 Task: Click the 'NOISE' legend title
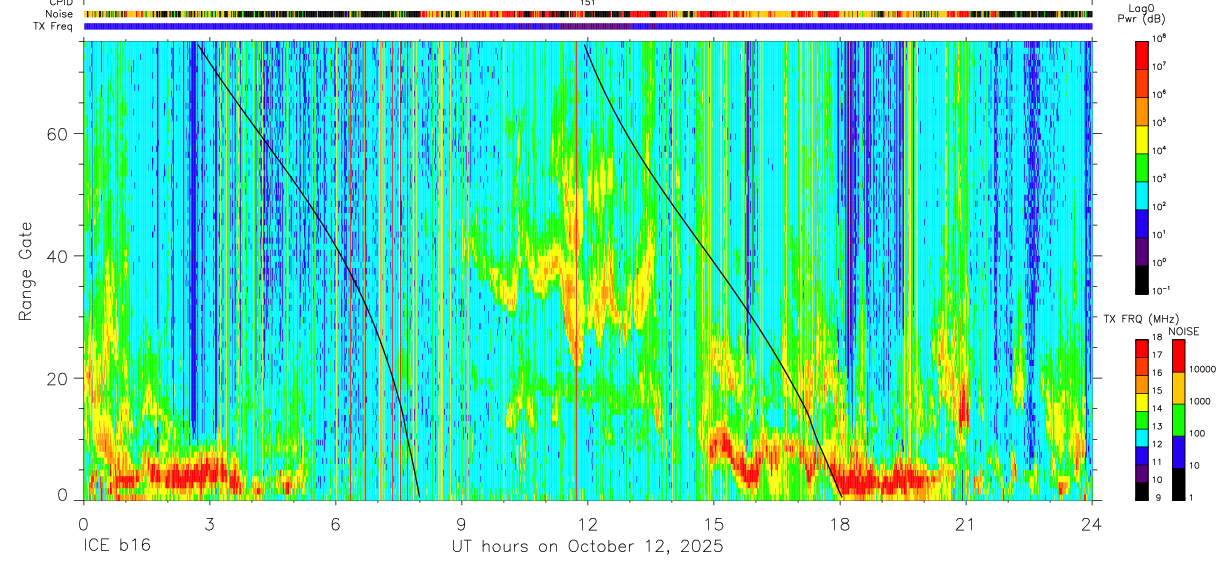click(1184, 330)
